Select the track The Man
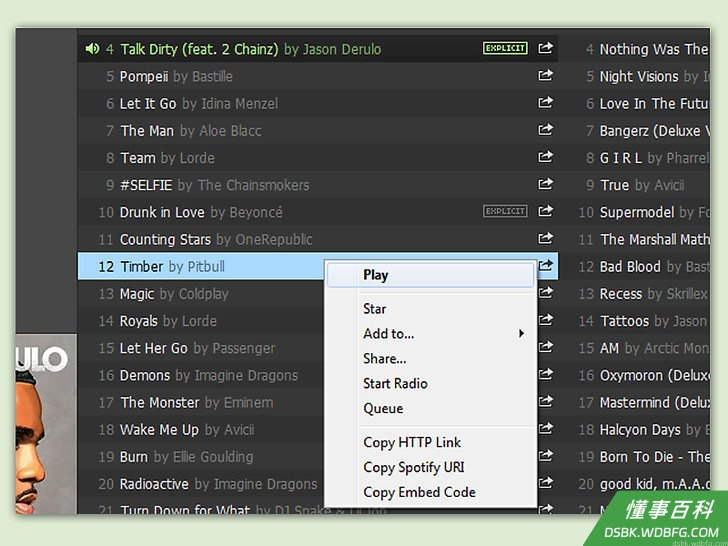Screen dimensions: 728x546 147,131
